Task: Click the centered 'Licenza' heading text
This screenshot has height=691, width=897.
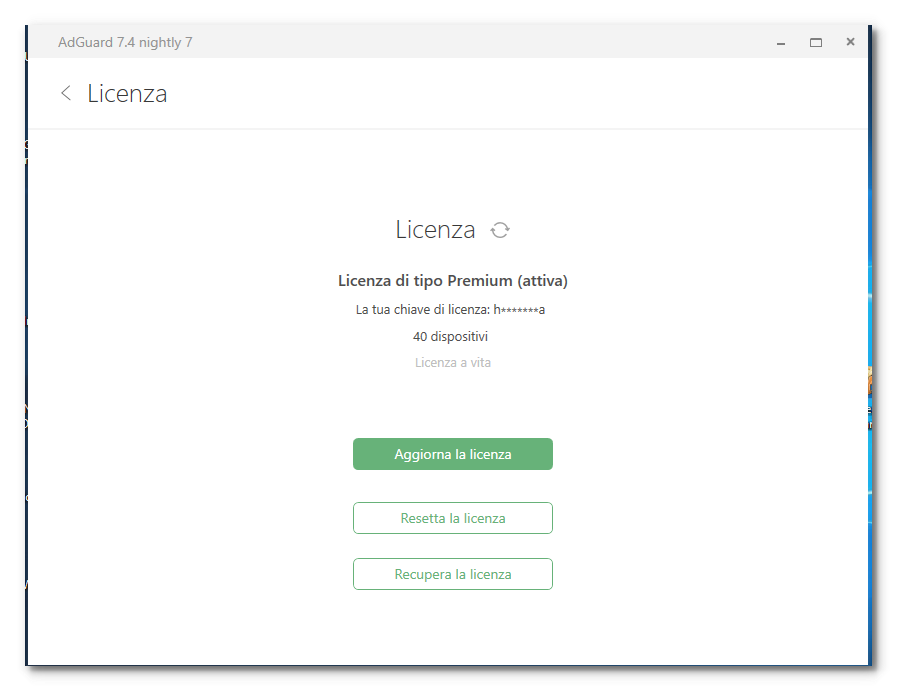Action: coord(435,230)
